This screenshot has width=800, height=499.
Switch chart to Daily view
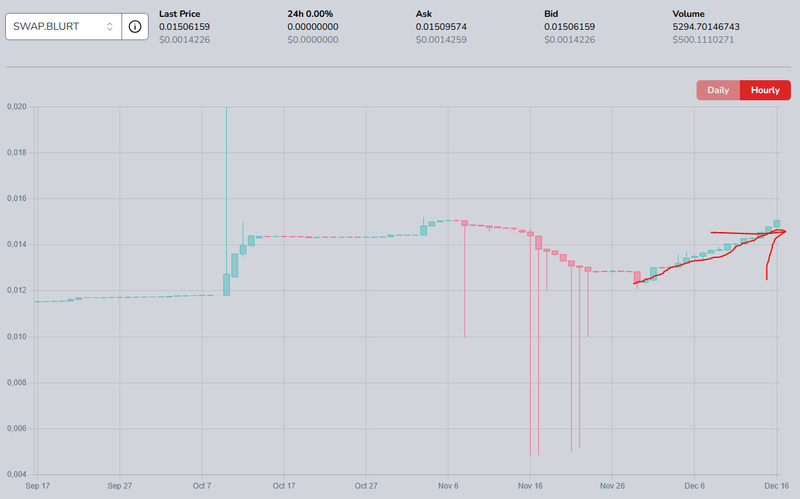(718, 90)
